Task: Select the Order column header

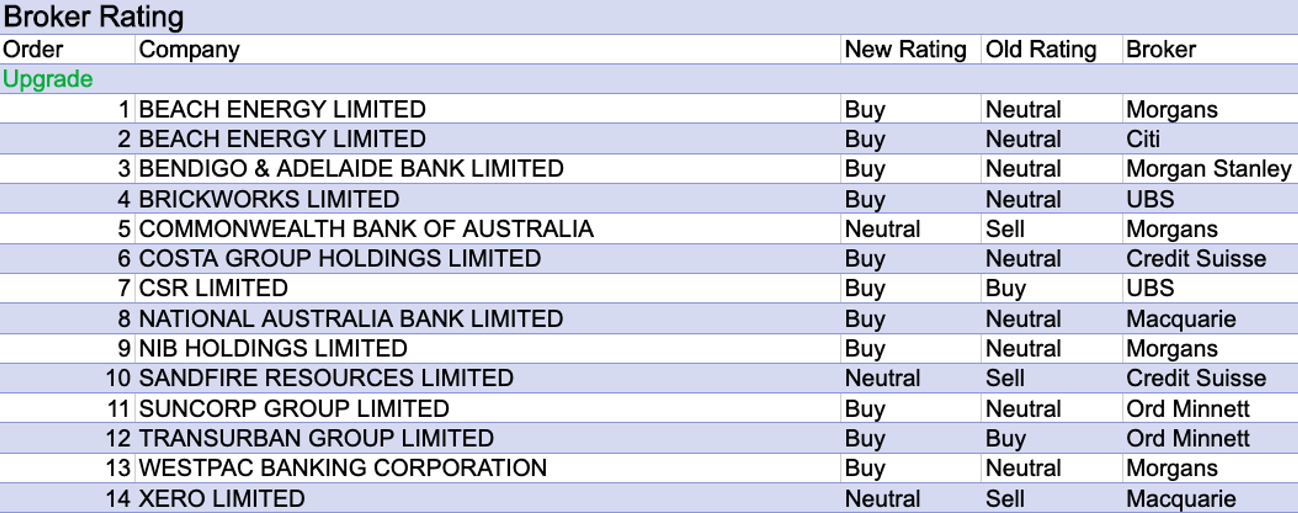Action: (33, 49)
